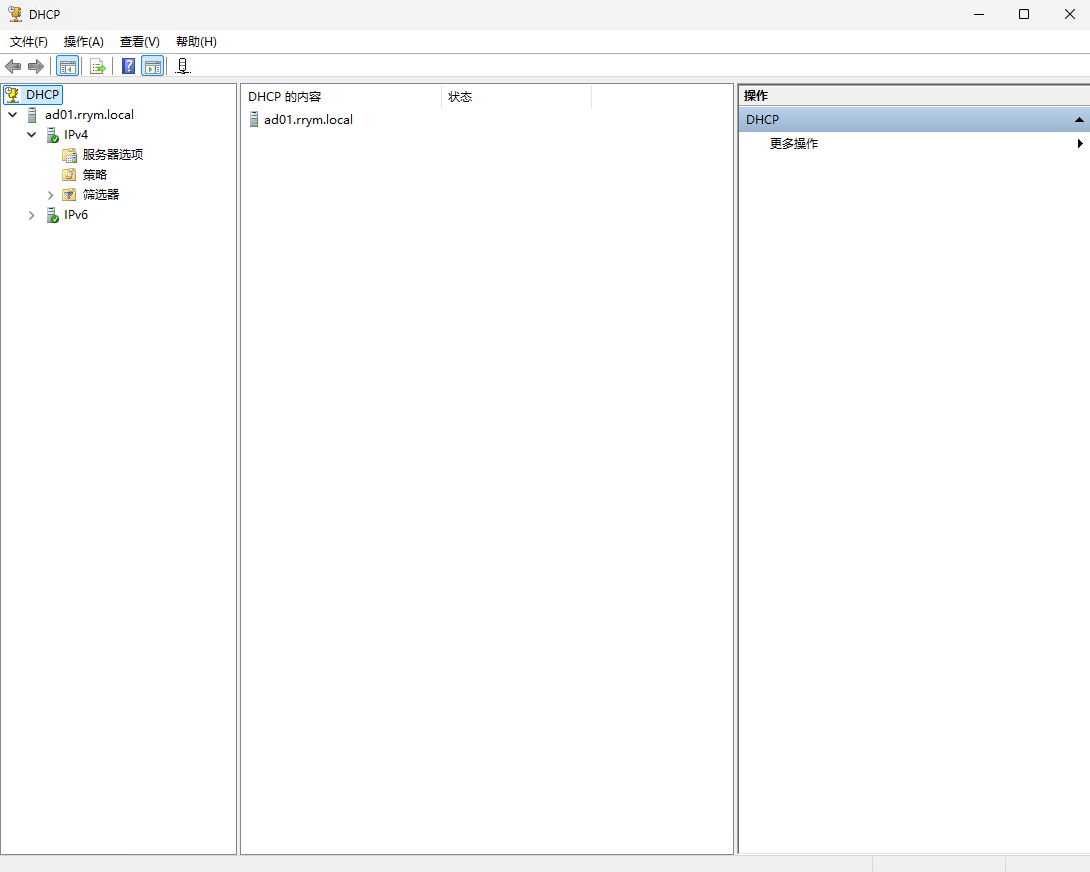The height and width of the screenshot is (872, 1090).
Task: Toggle the show/hide Action pane button
Action: coord(152,66)
